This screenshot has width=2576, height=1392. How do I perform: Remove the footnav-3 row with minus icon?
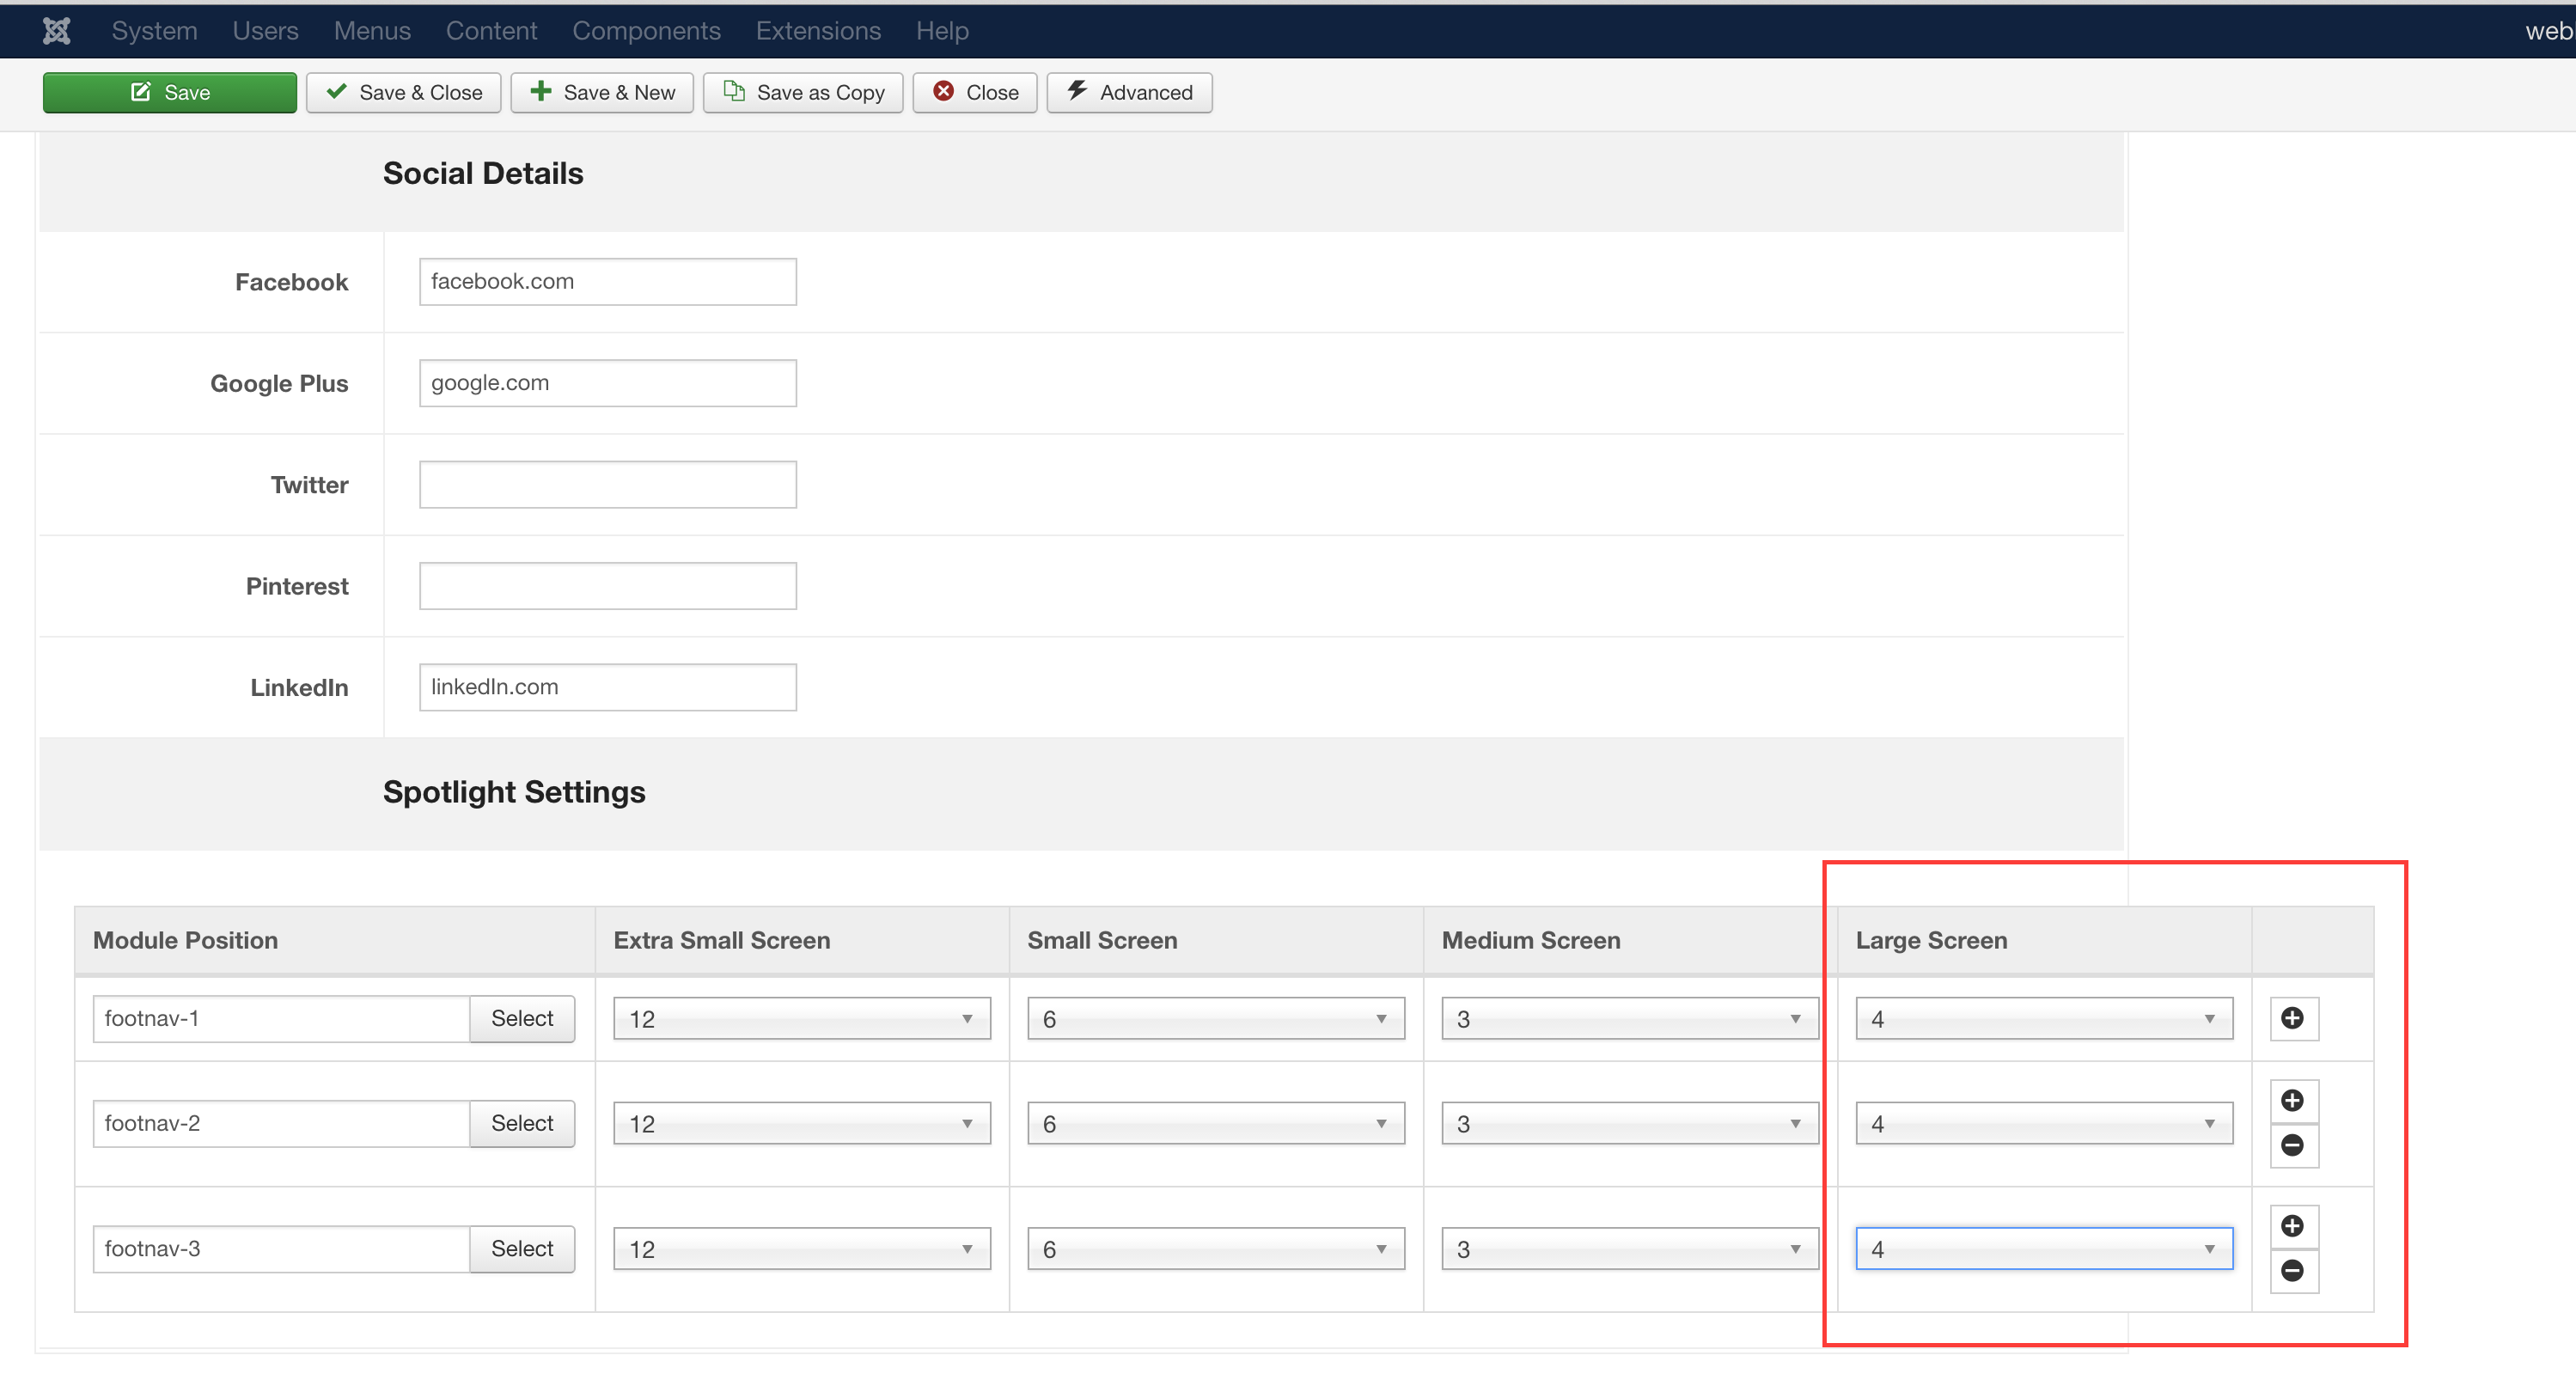(2292, 1270)
